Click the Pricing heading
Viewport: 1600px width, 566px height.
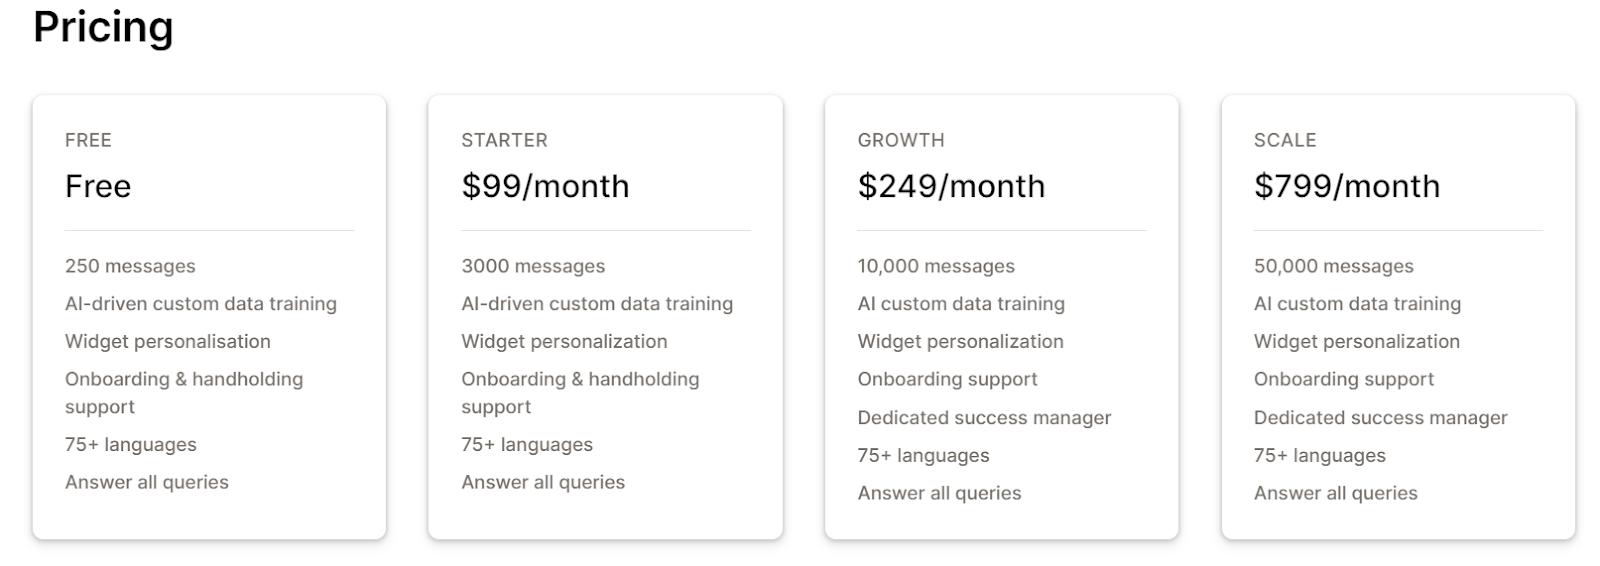pyautogui.click(x=103, y=27)
